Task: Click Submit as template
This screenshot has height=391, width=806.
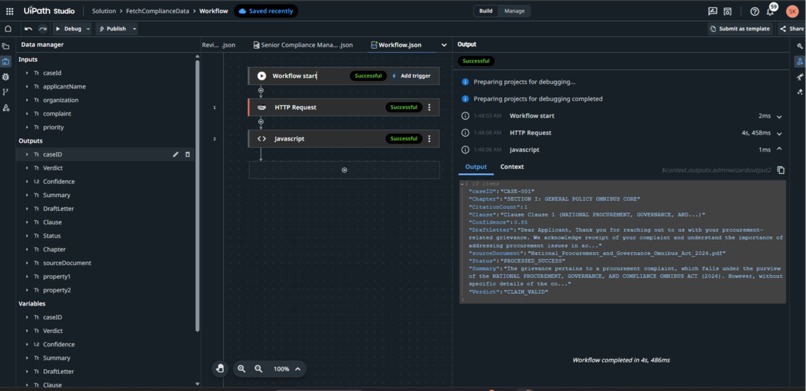Action: pyautogui.click(x=740, y=29)
